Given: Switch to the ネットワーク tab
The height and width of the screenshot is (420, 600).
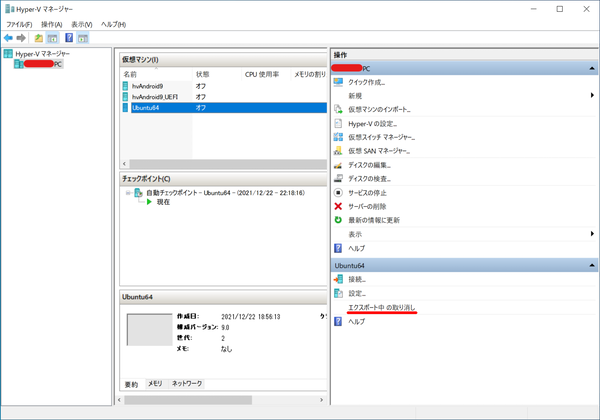Looking at the screenshot, I should pyautogui.click(x=187, y=384).
